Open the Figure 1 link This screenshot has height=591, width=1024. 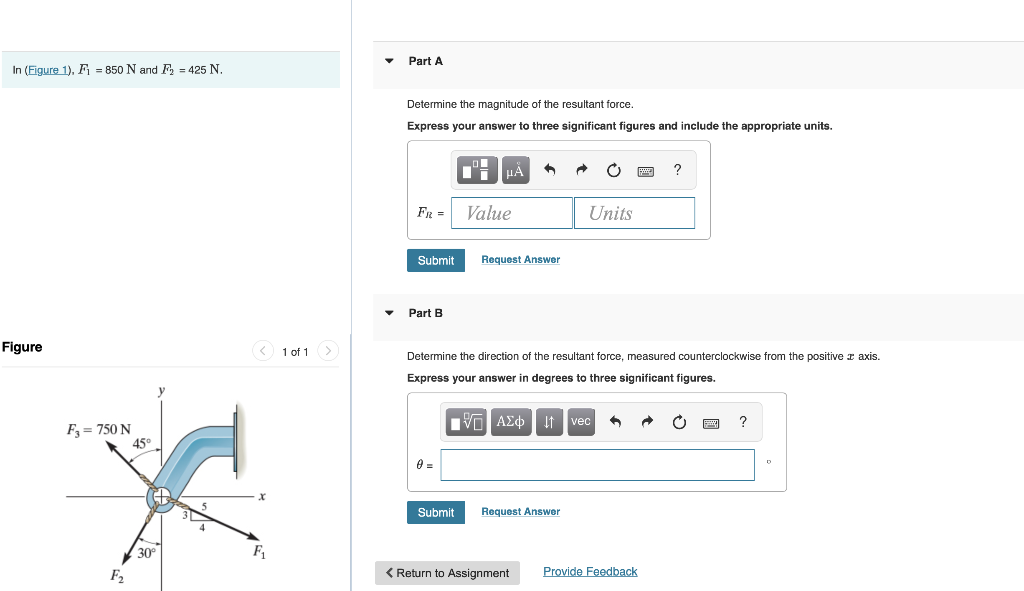[x=48, y=70]
